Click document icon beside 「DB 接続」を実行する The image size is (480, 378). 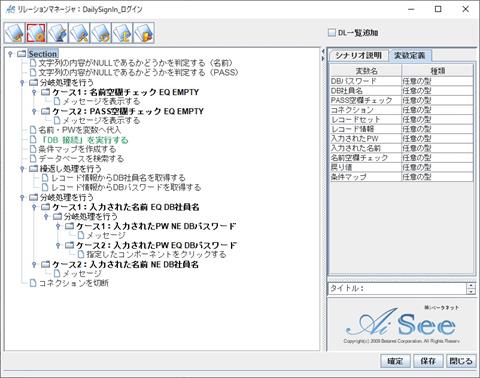click(33, 140)
